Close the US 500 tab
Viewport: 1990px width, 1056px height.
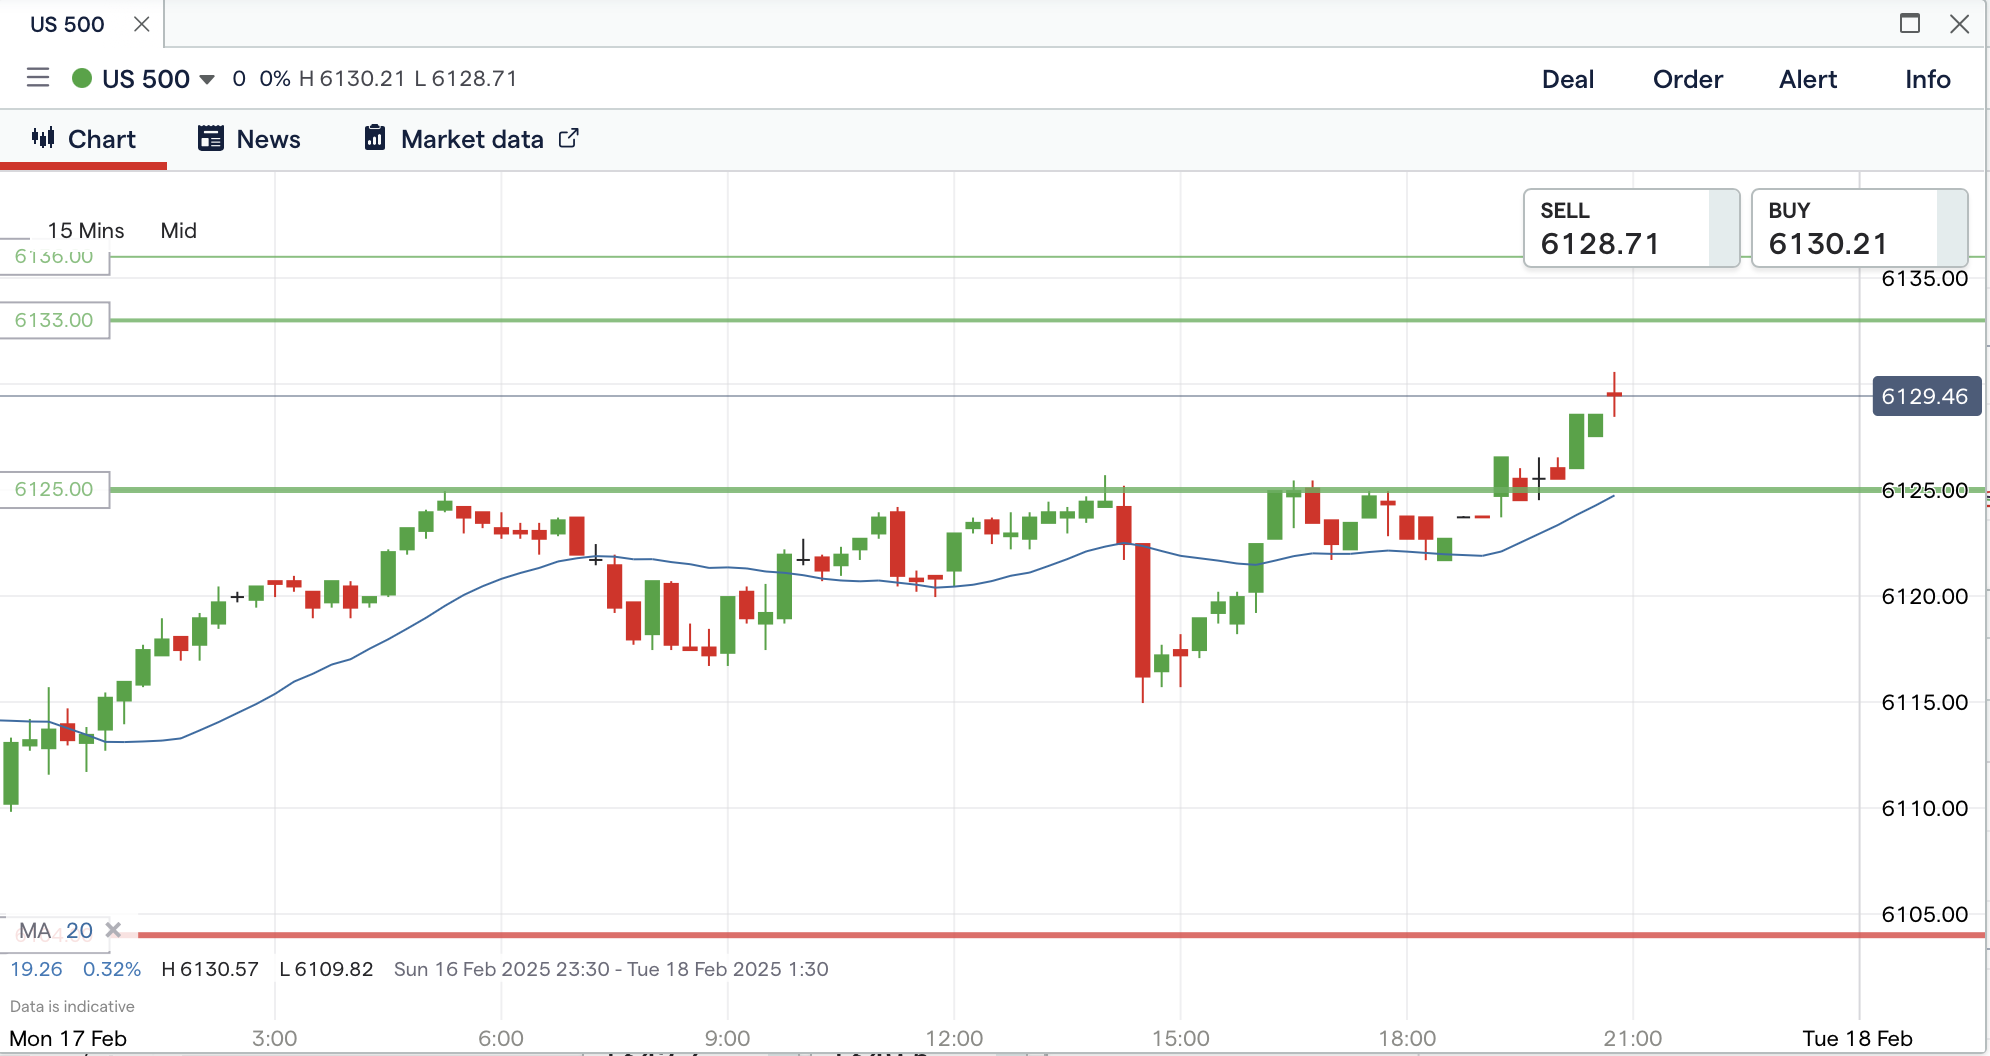tap(142, 24)
